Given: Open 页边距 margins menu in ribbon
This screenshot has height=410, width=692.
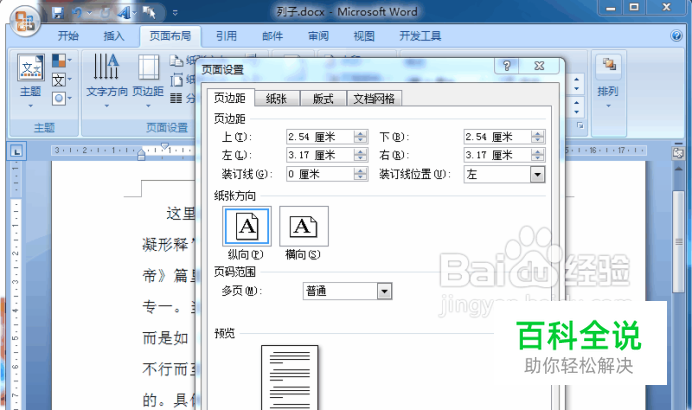Looking at the screenshot, I should pyautogui.click(x=148, y=81).
